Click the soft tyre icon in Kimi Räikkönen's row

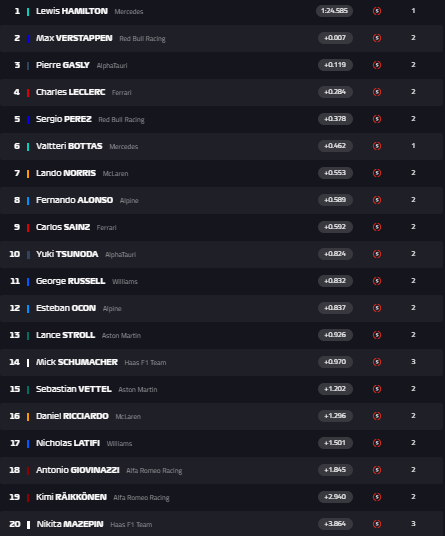tap(377, 497)
